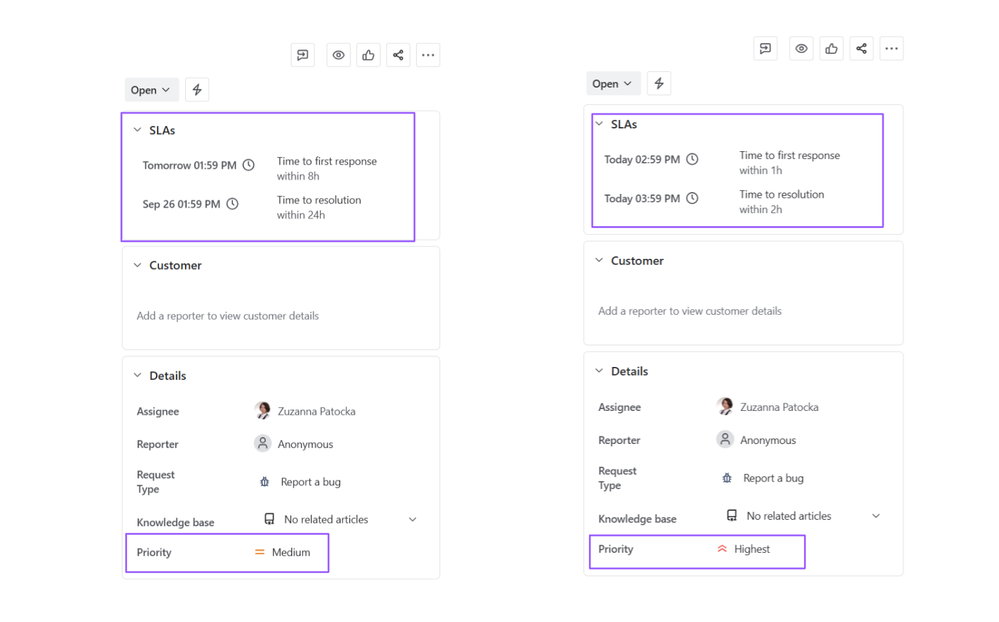Collapse the SLAs section in the left panel
Viewport: 999px width, 622px height.
pyautogui.click(x=137, y=130)
